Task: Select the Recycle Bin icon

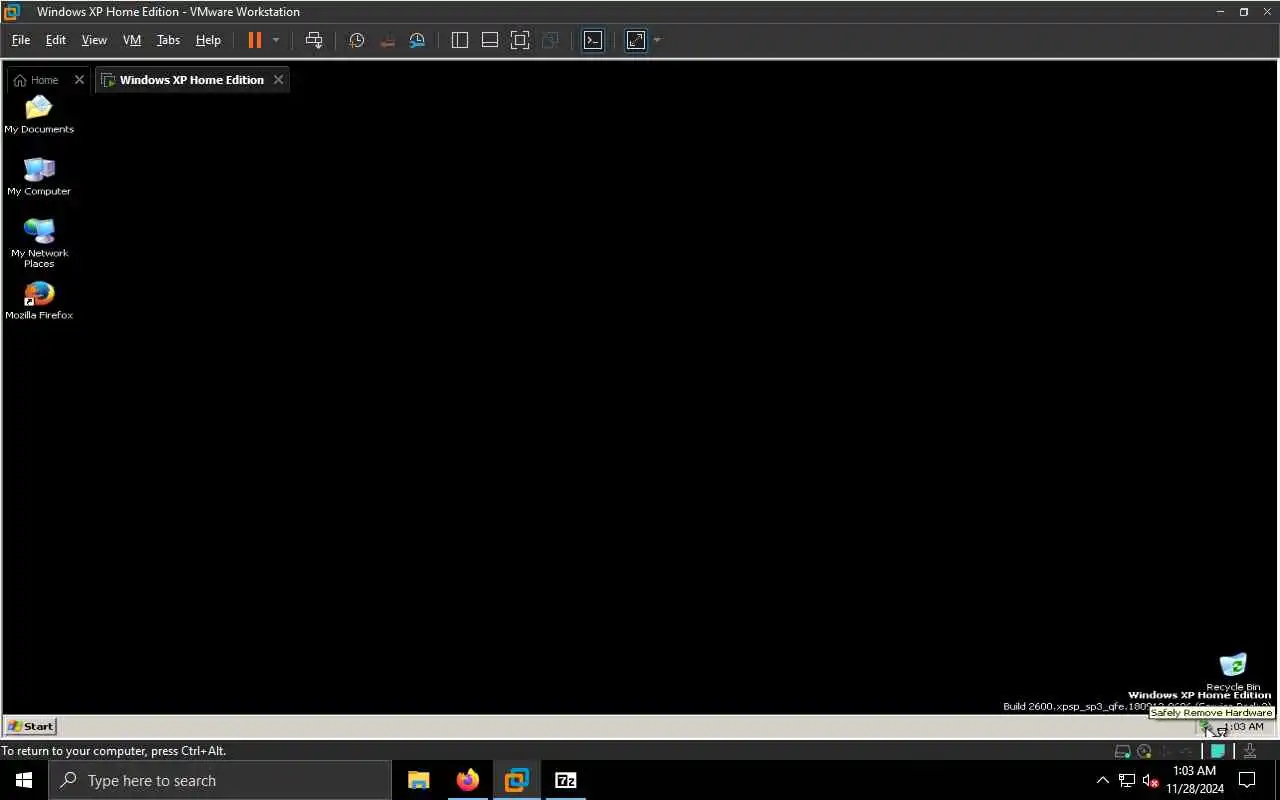Action: coord(1233,672)
